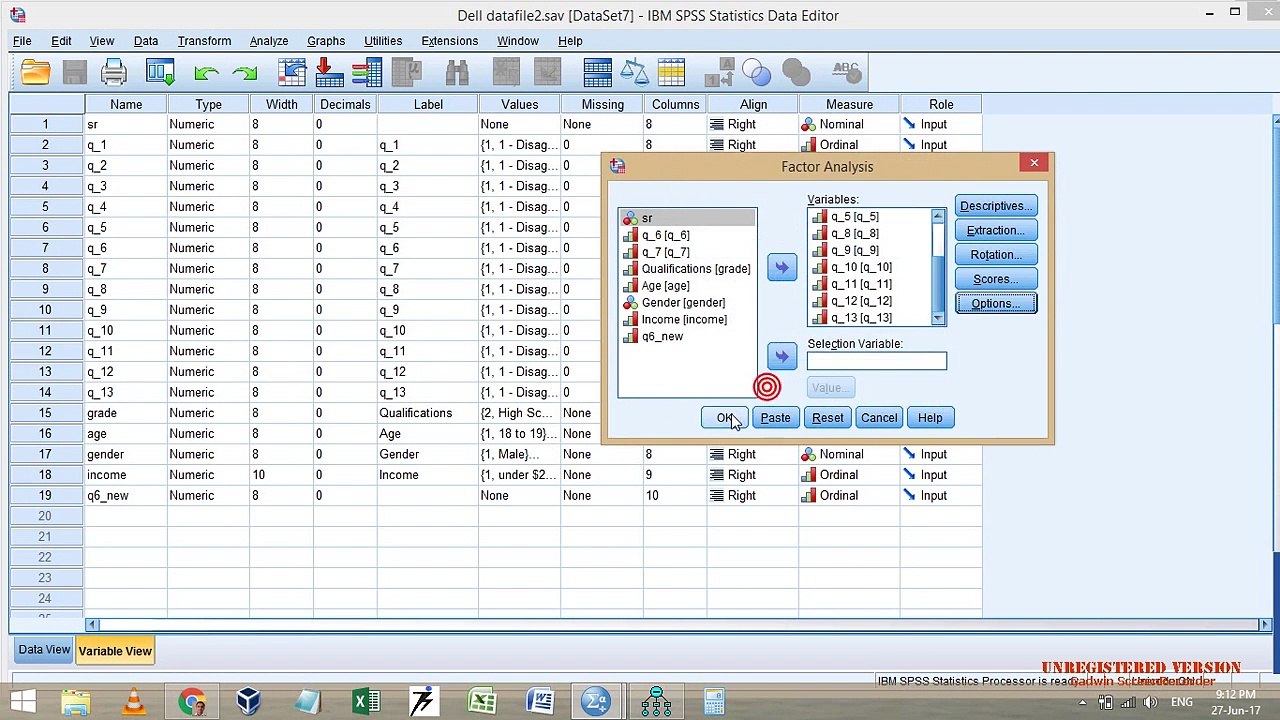Click the Windows Start button
The width and height of the screenshot is (1280, 720).
[22, 702]
